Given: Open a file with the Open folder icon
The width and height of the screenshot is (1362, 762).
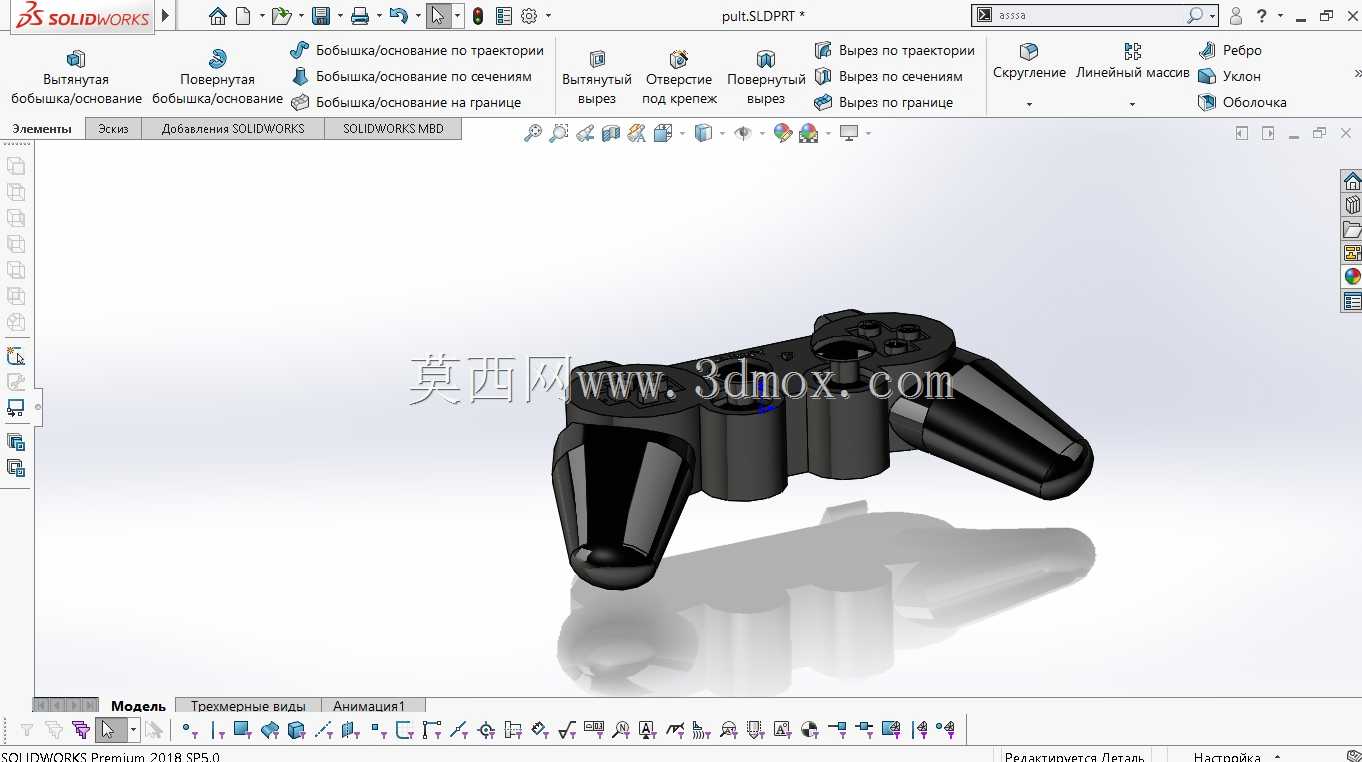Looking at the screenshot, I should tap(281, 16).
